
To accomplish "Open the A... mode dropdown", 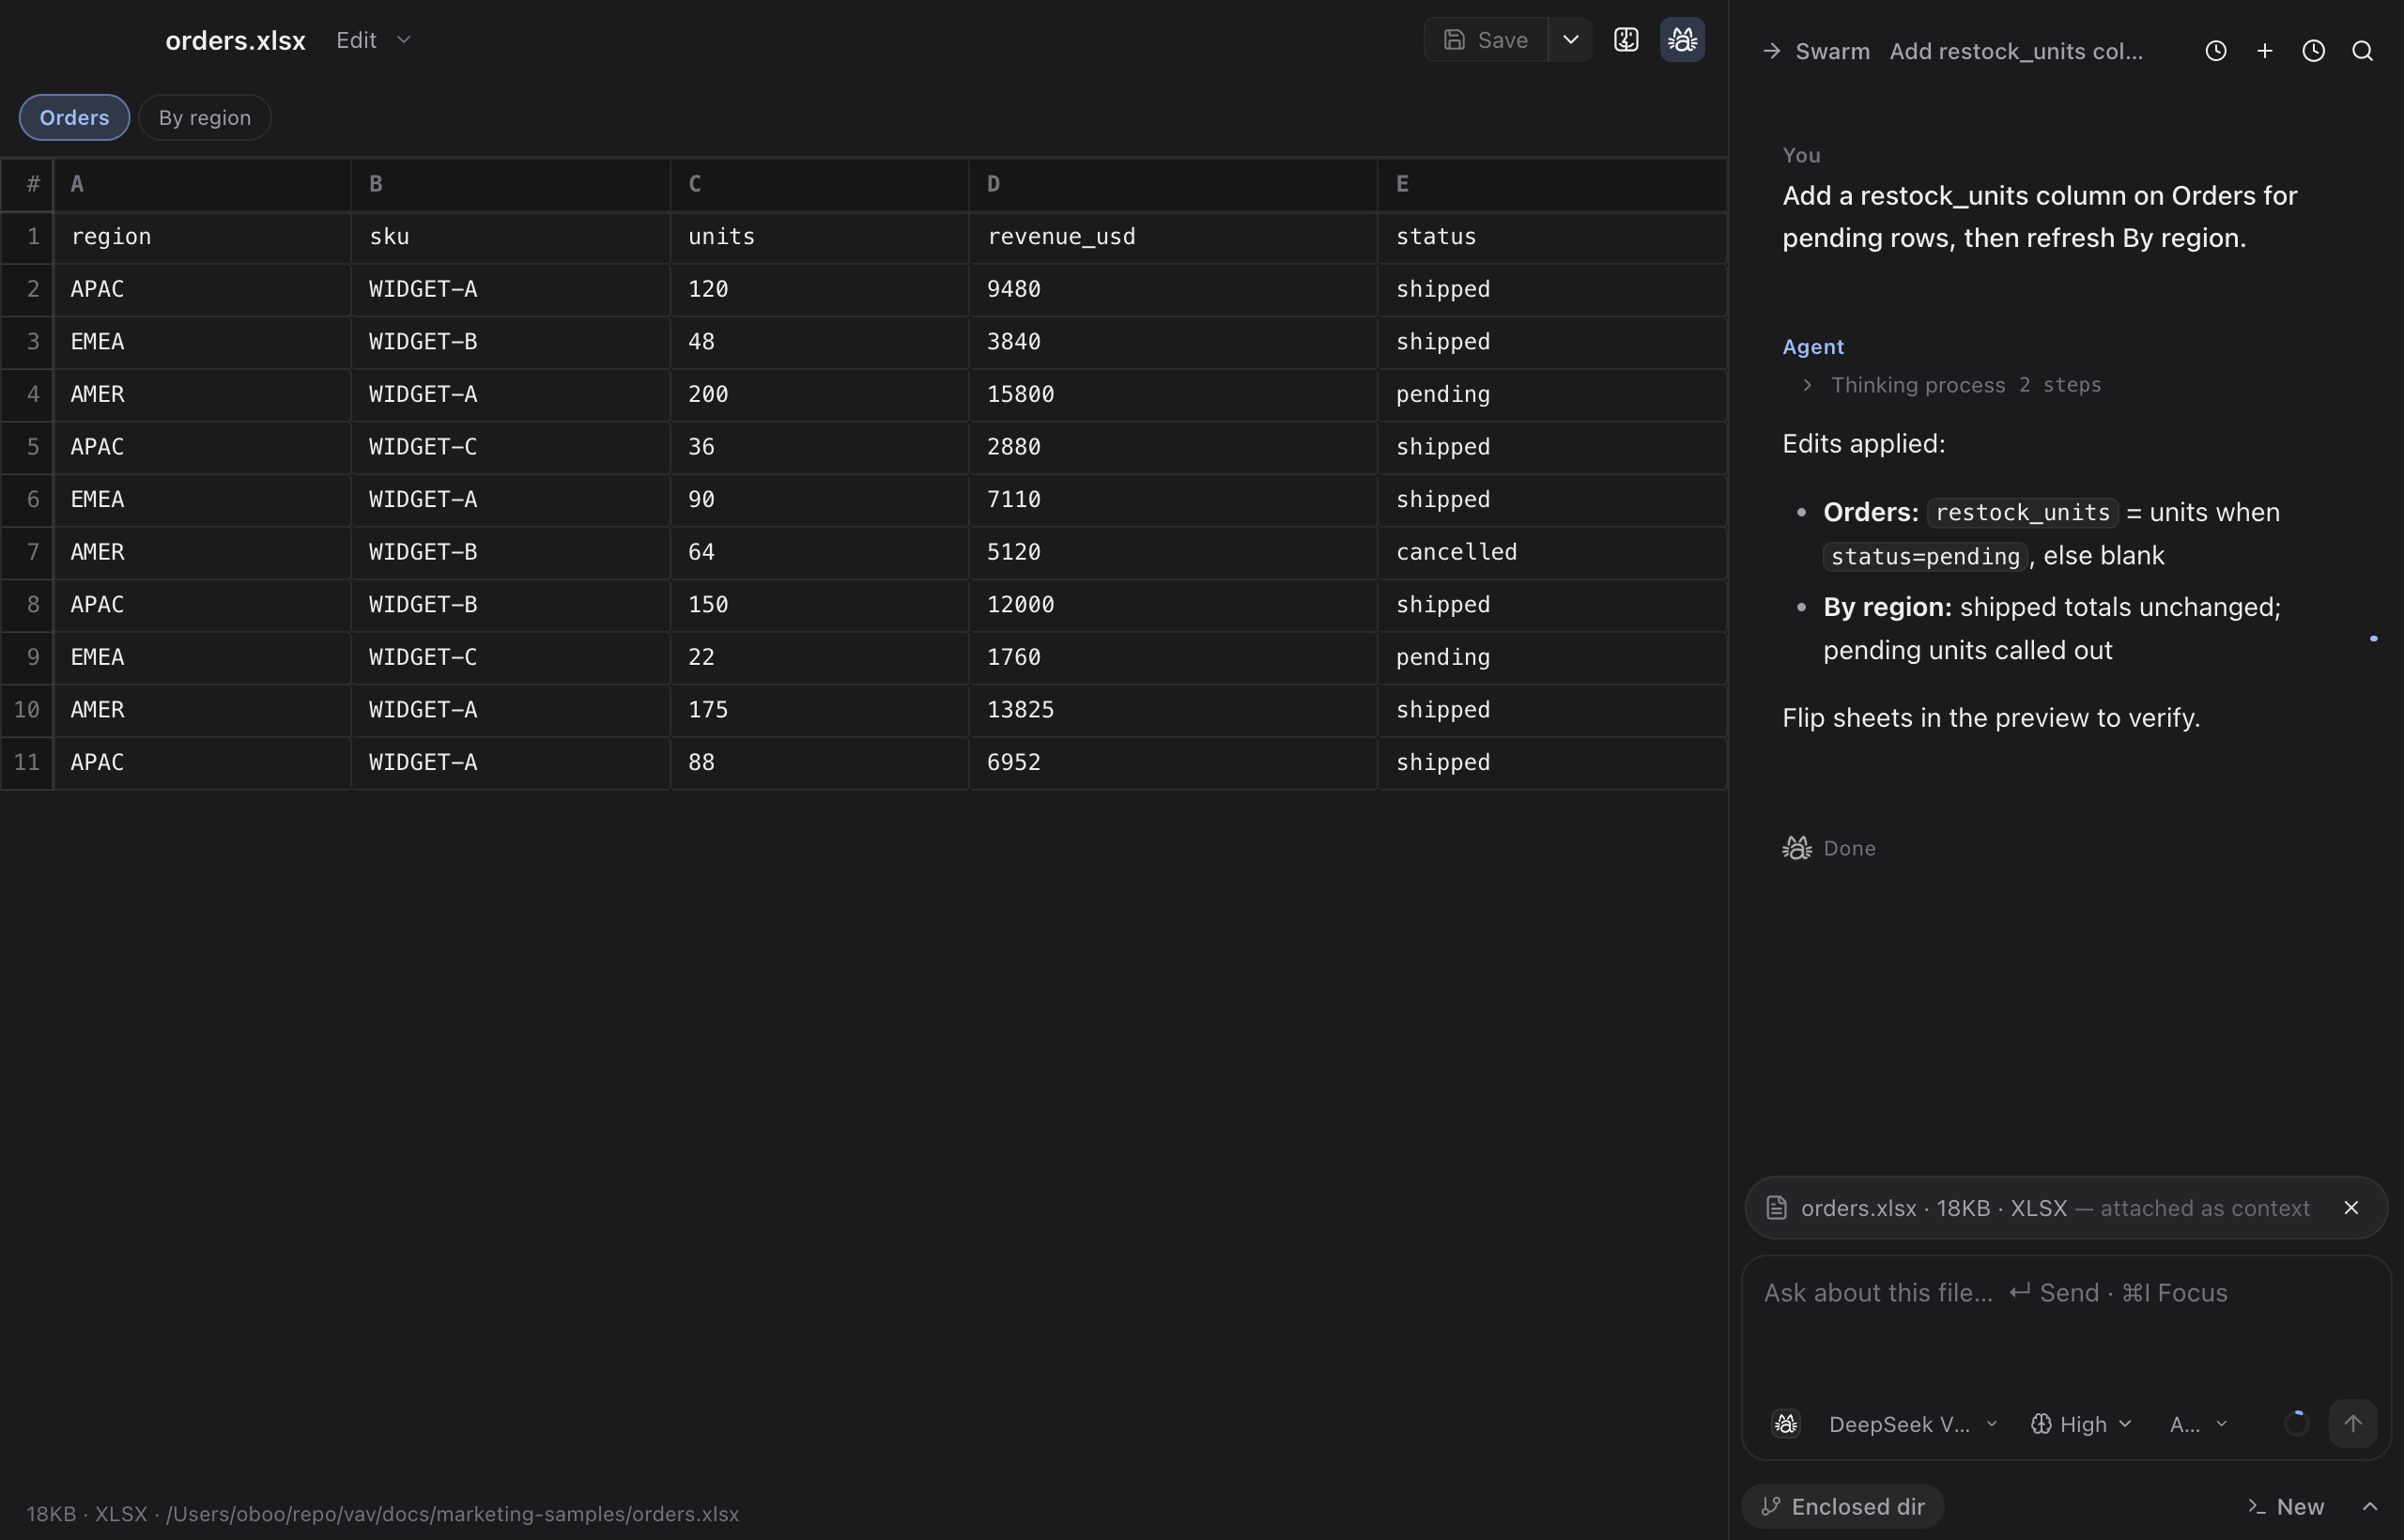I will point(2198,1424).
